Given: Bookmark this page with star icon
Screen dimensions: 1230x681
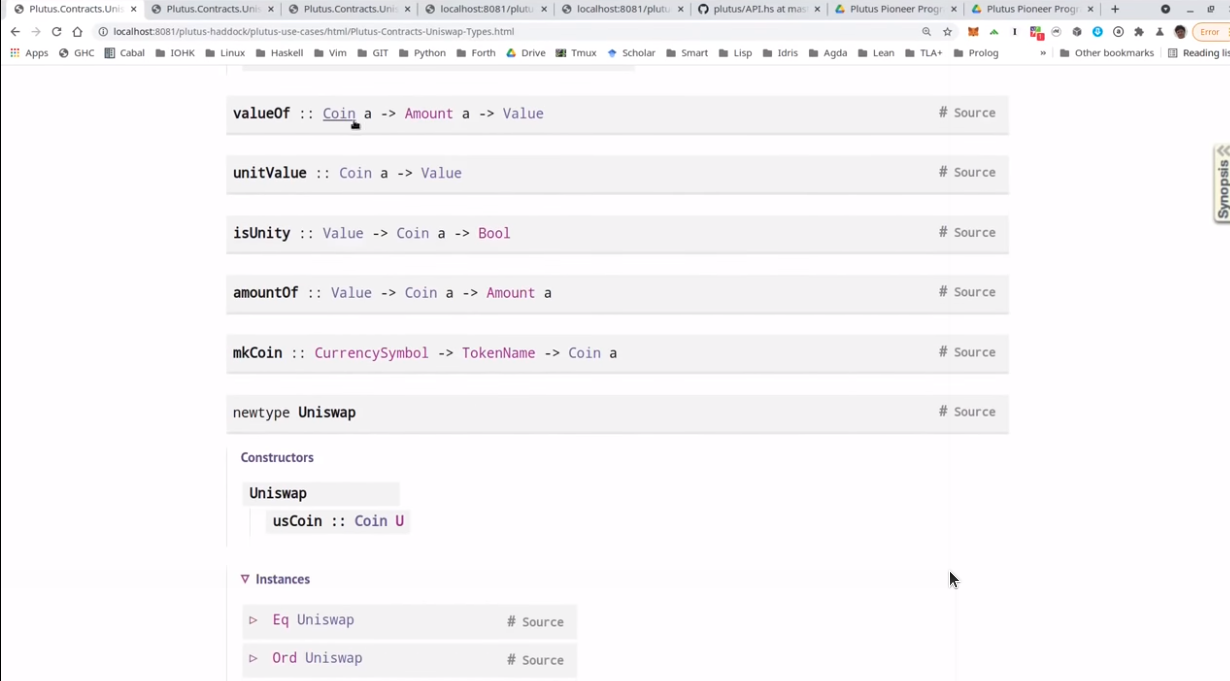Looking at the screenshot, I should click(x=947, y=32).
